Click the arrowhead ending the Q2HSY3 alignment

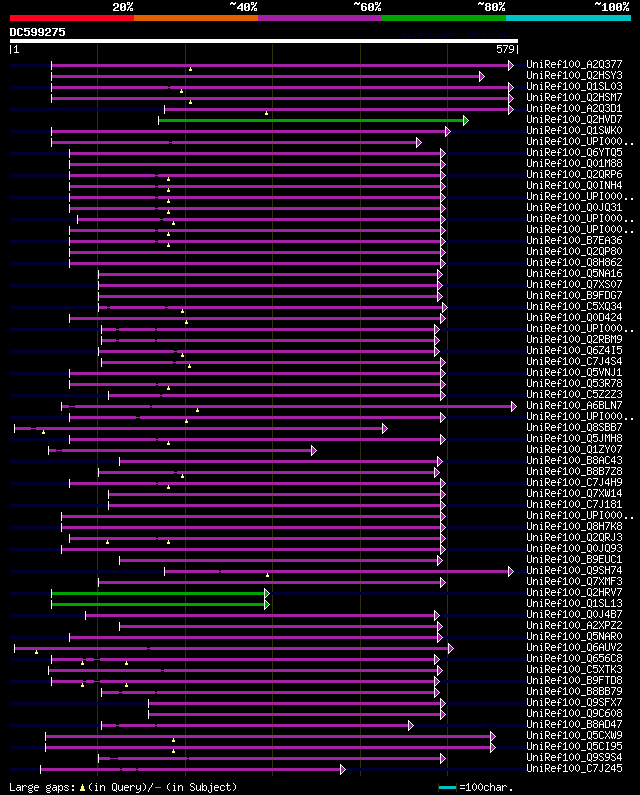point(482,77)
